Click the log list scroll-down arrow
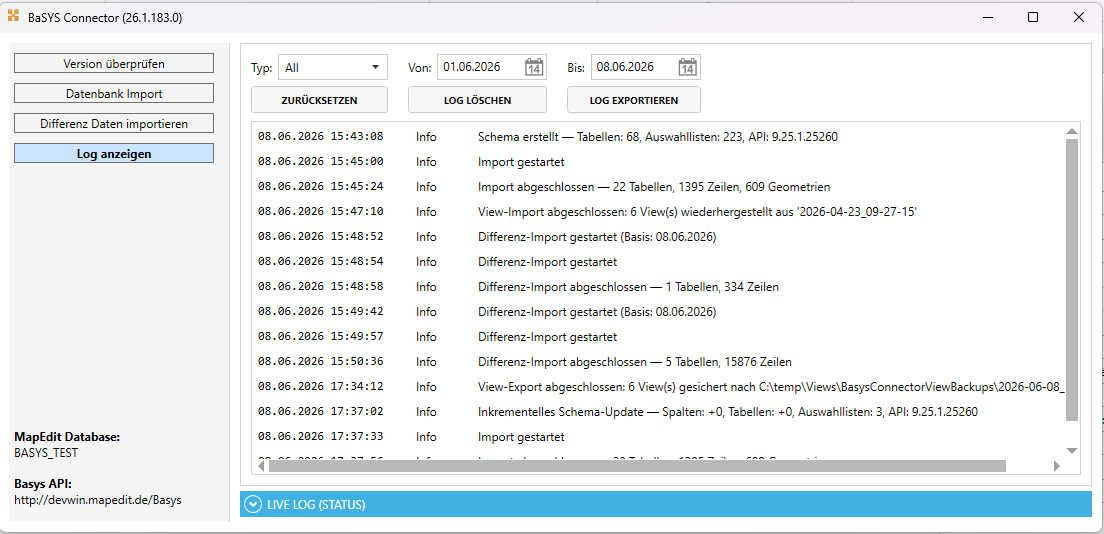1104x534 pixels. point(1072,450)
